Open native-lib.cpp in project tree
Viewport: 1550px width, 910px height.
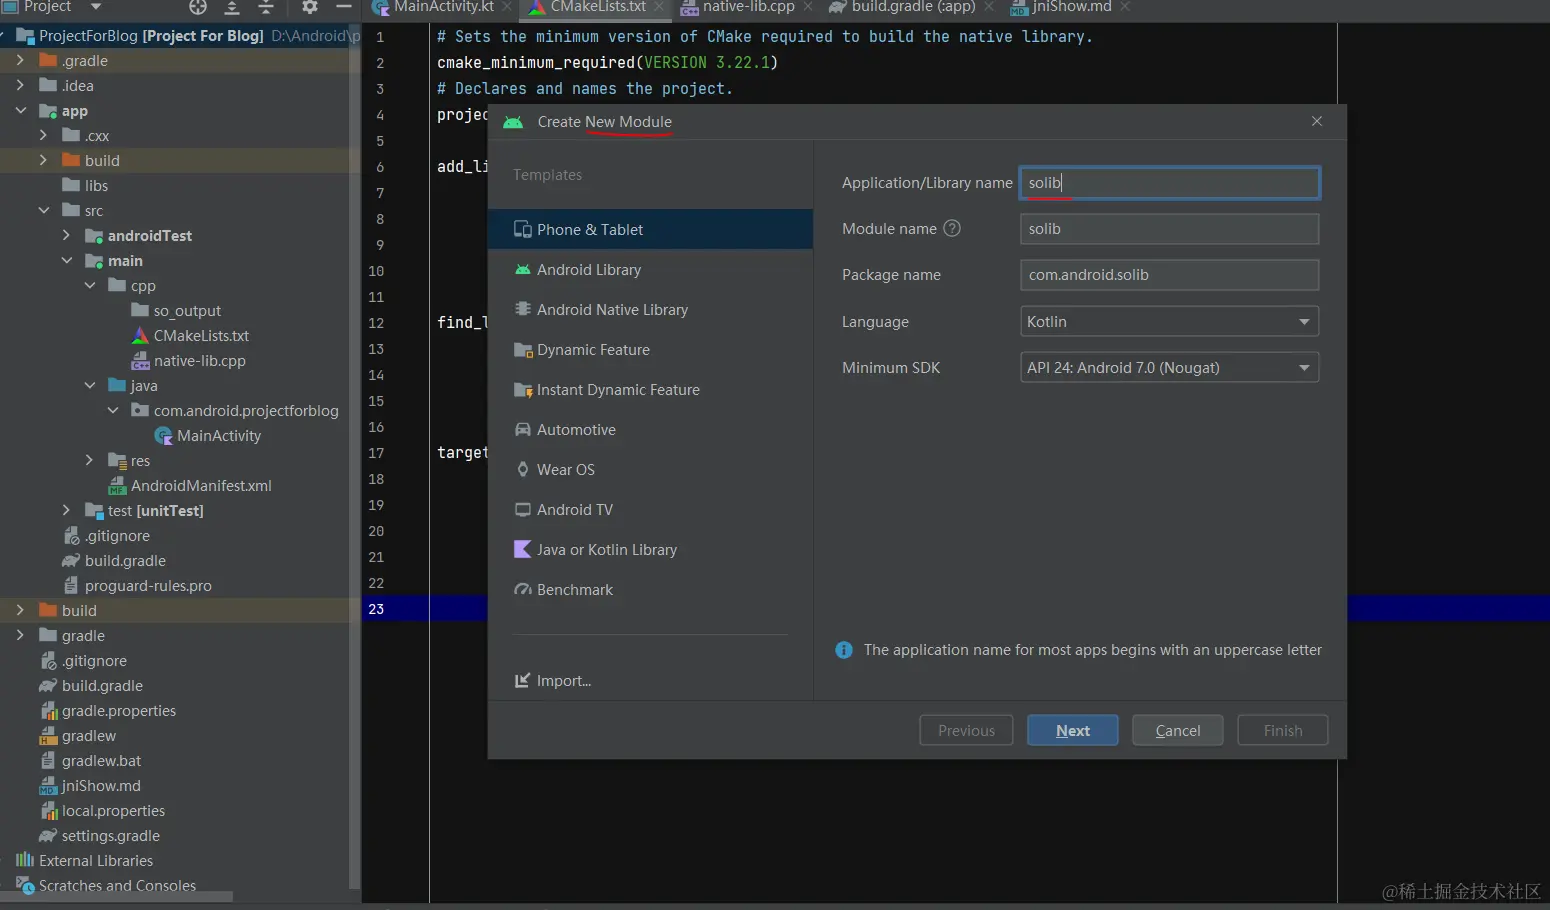click(199, 360)
